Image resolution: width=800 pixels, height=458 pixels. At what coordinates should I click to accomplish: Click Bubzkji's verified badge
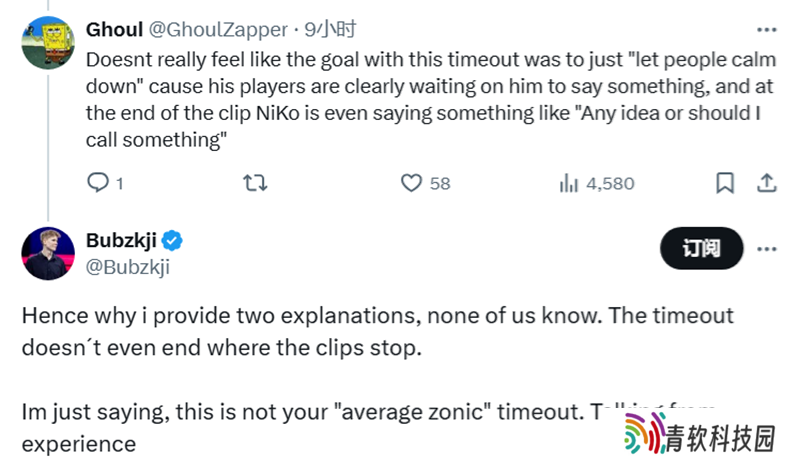172,240
